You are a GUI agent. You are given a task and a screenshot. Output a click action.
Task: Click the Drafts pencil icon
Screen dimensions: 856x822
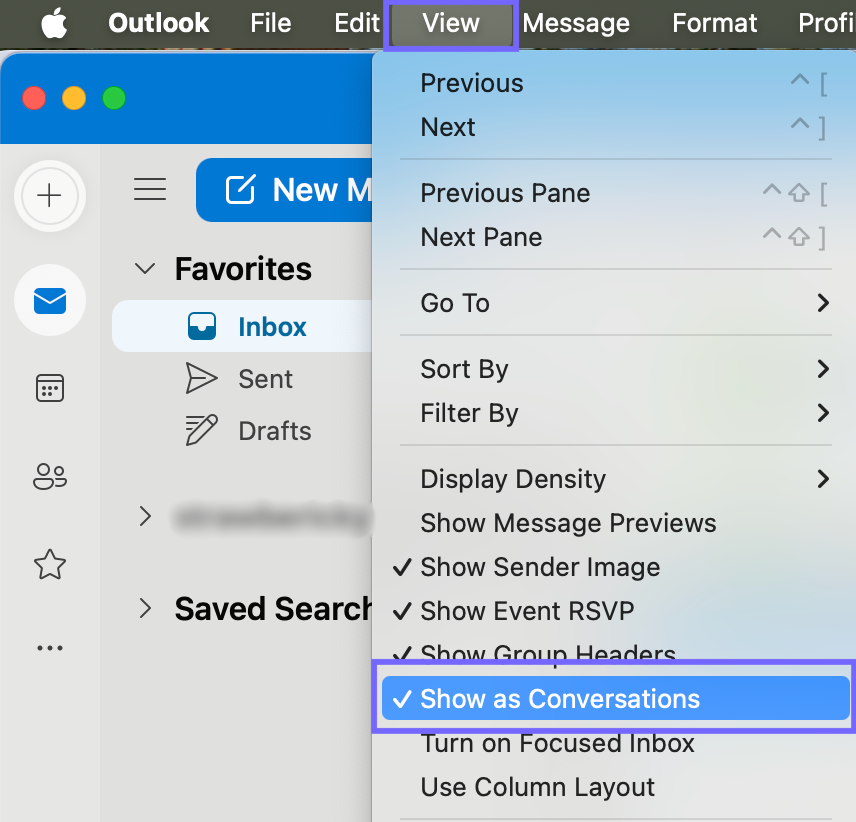201,430
